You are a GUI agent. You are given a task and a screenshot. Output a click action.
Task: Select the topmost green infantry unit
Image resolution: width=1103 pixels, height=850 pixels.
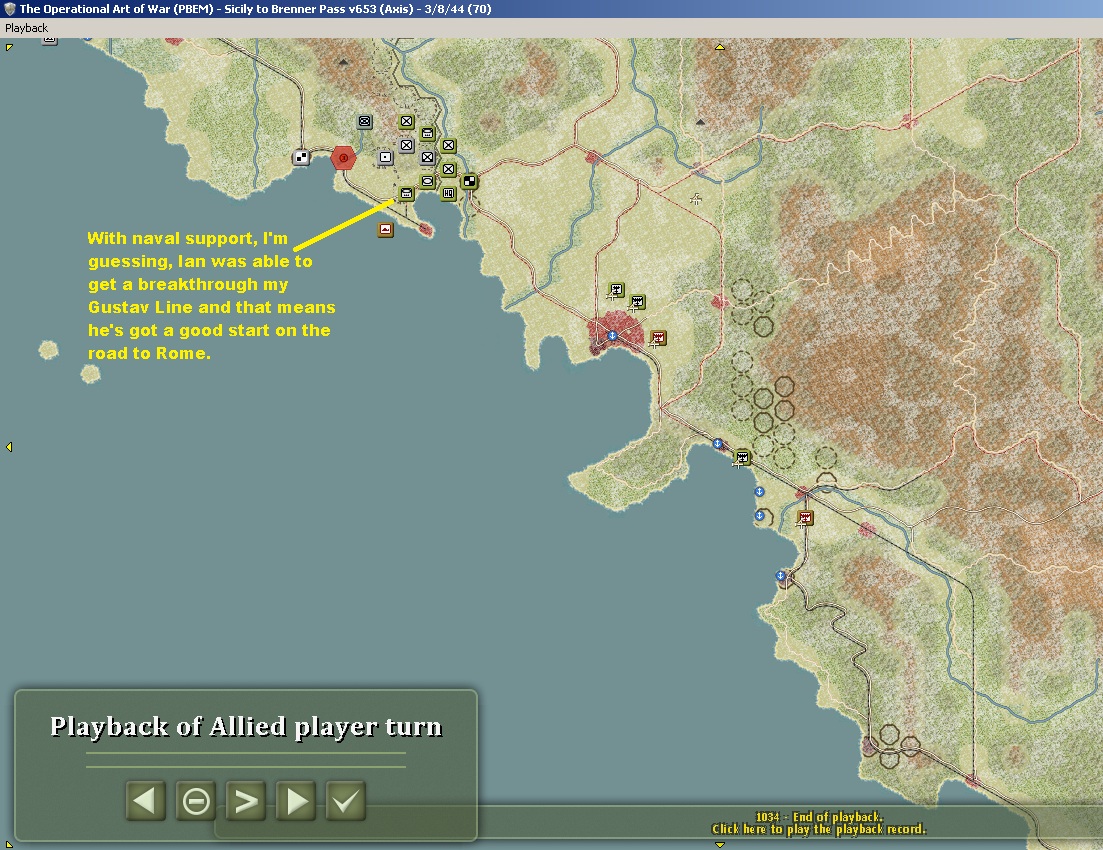pyautogui.click(x=407, y=122)
